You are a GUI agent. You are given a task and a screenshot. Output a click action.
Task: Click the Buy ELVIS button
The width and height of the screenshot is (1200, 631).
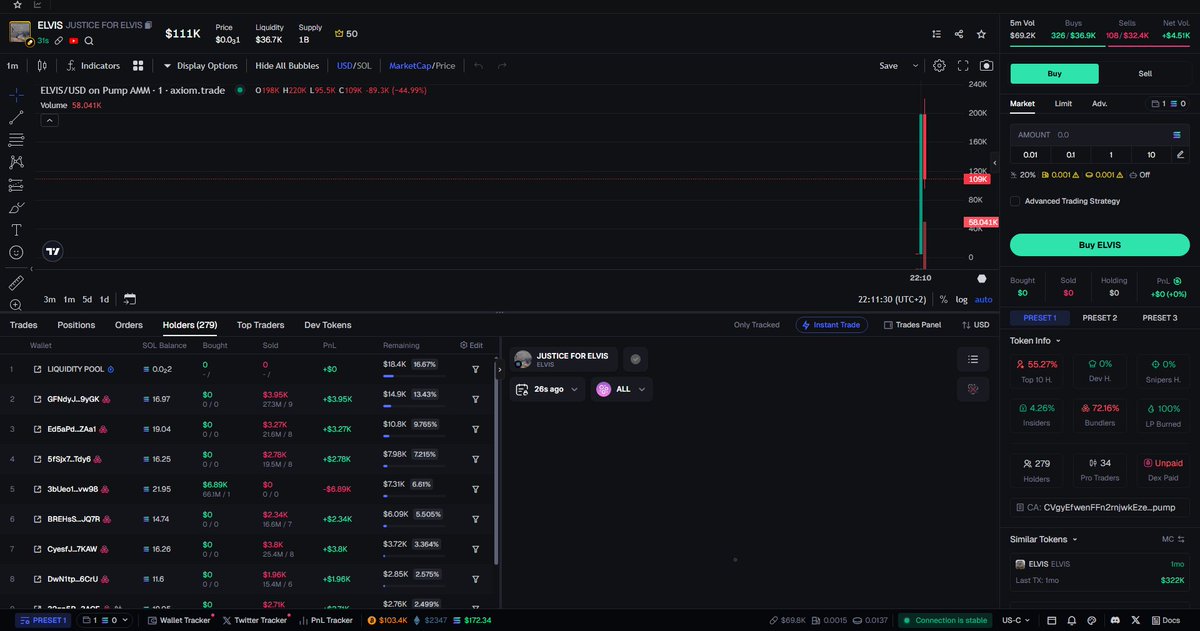point(1100,245)
